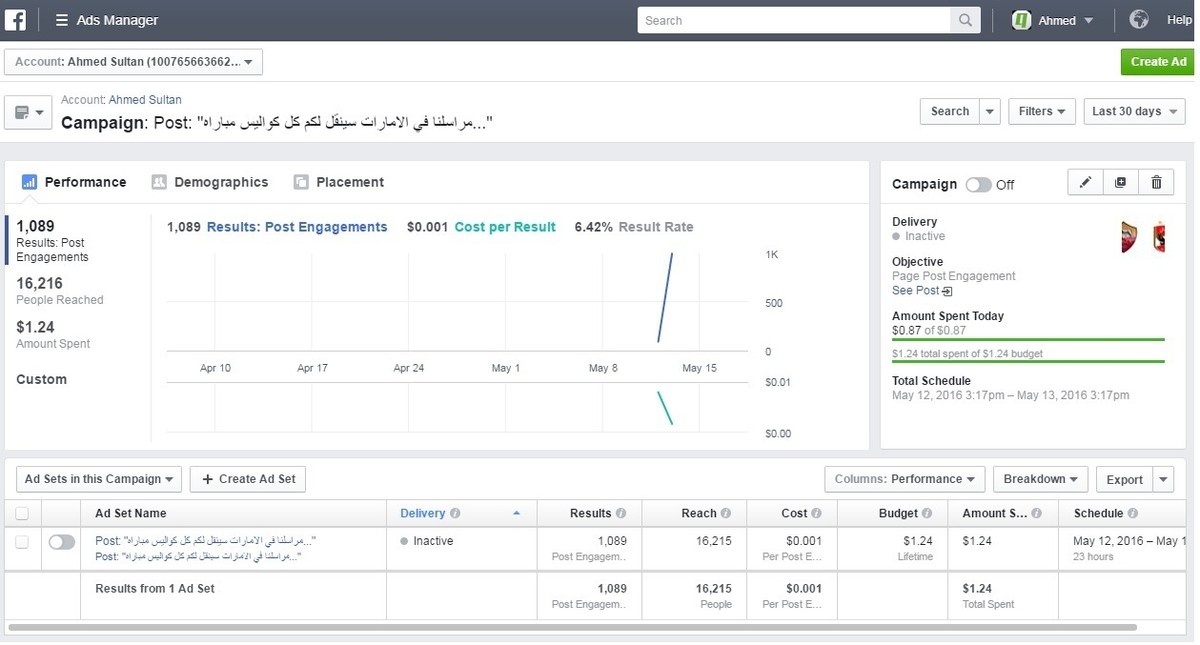Click the search magnifier icon
Viewport: 1200px width, 645px height.
[965, 20]
